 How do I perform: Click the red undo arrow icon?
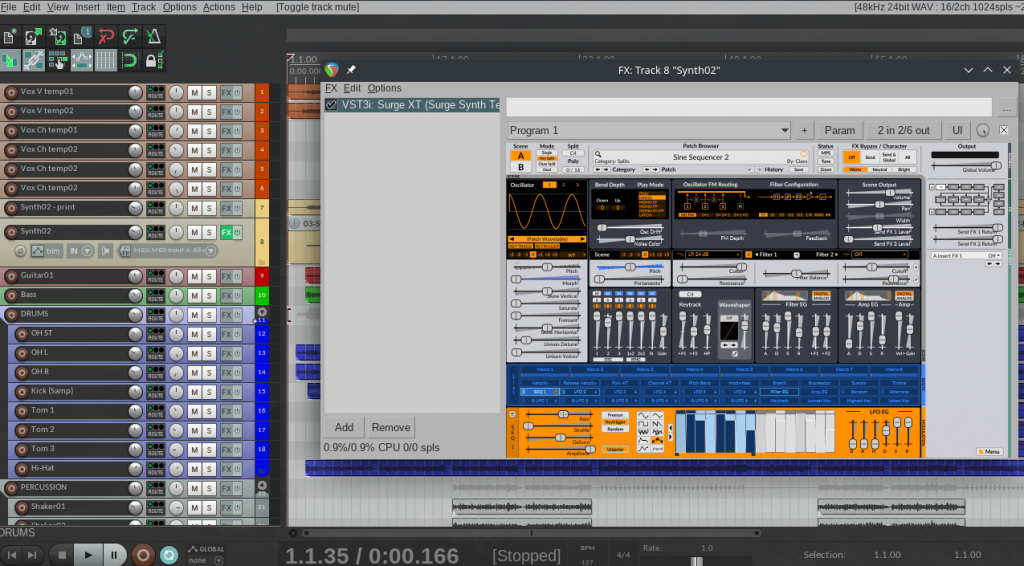(x=106, y=37)
